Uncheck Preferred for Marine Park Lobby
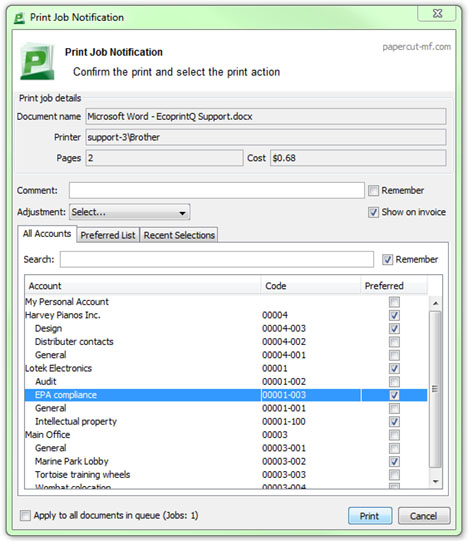Screen dimensions: 468x541 coord(394,461)
